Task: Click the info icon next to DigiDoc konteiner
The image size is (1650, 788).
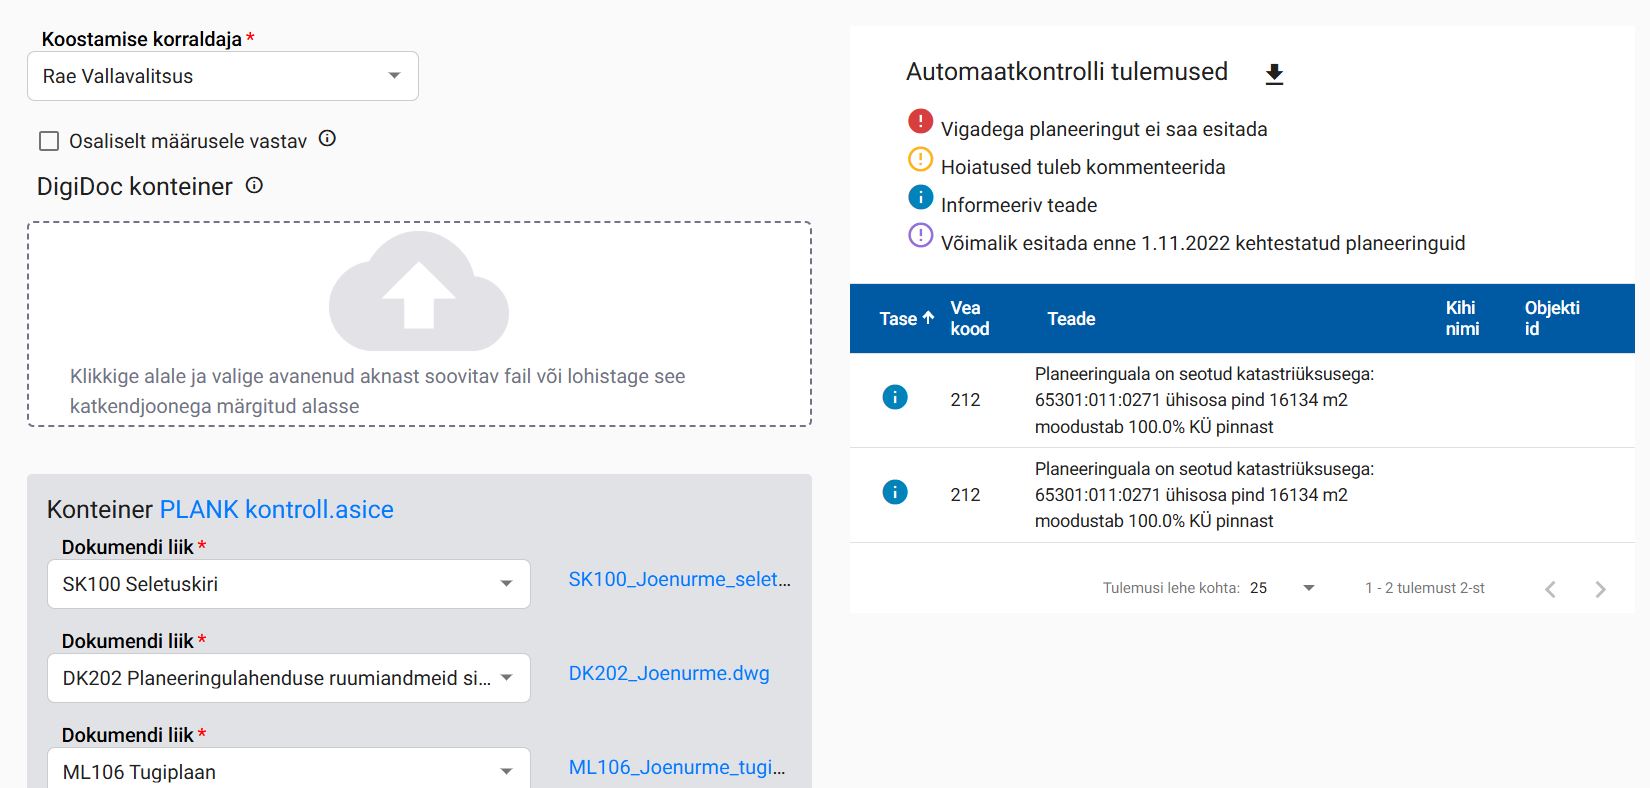Action: click(254, 185)
